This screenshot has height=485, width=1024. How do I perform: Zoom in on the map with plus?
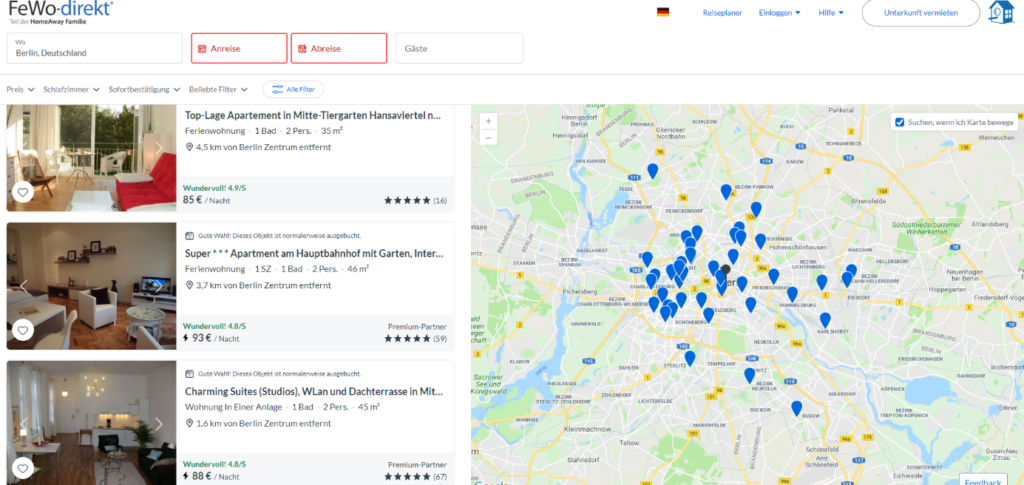[488, 121]
